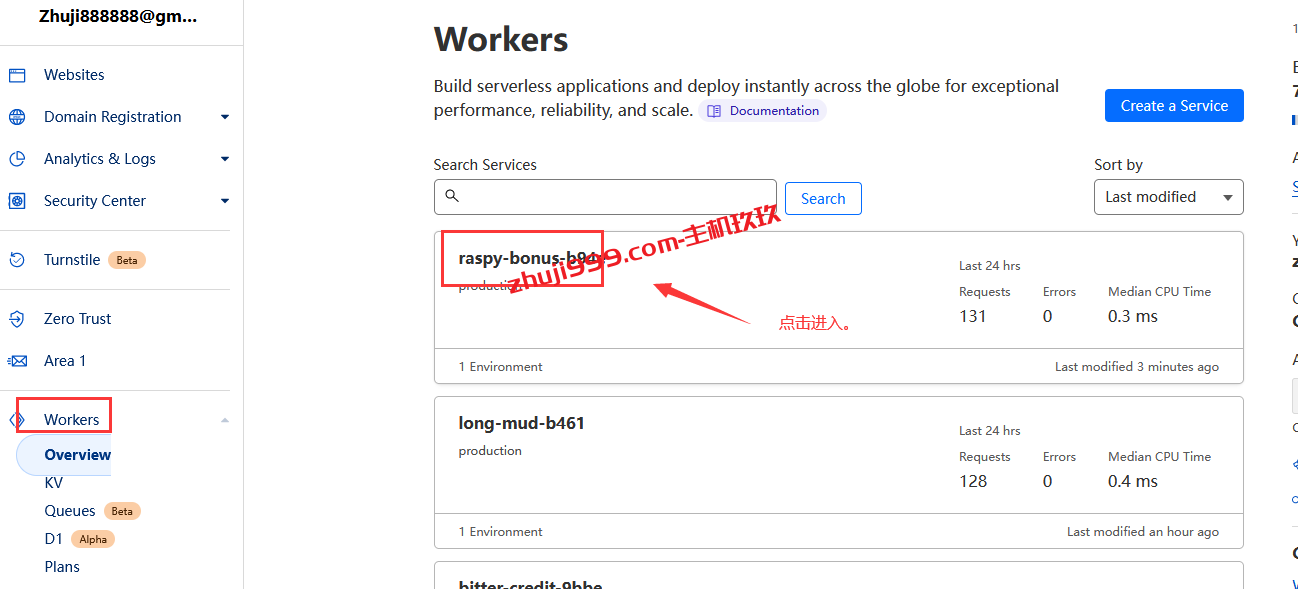Open the Documentation link
The height and width of the screenshot is (589, 1298).
pyautogui.click(x=763, y=111)
